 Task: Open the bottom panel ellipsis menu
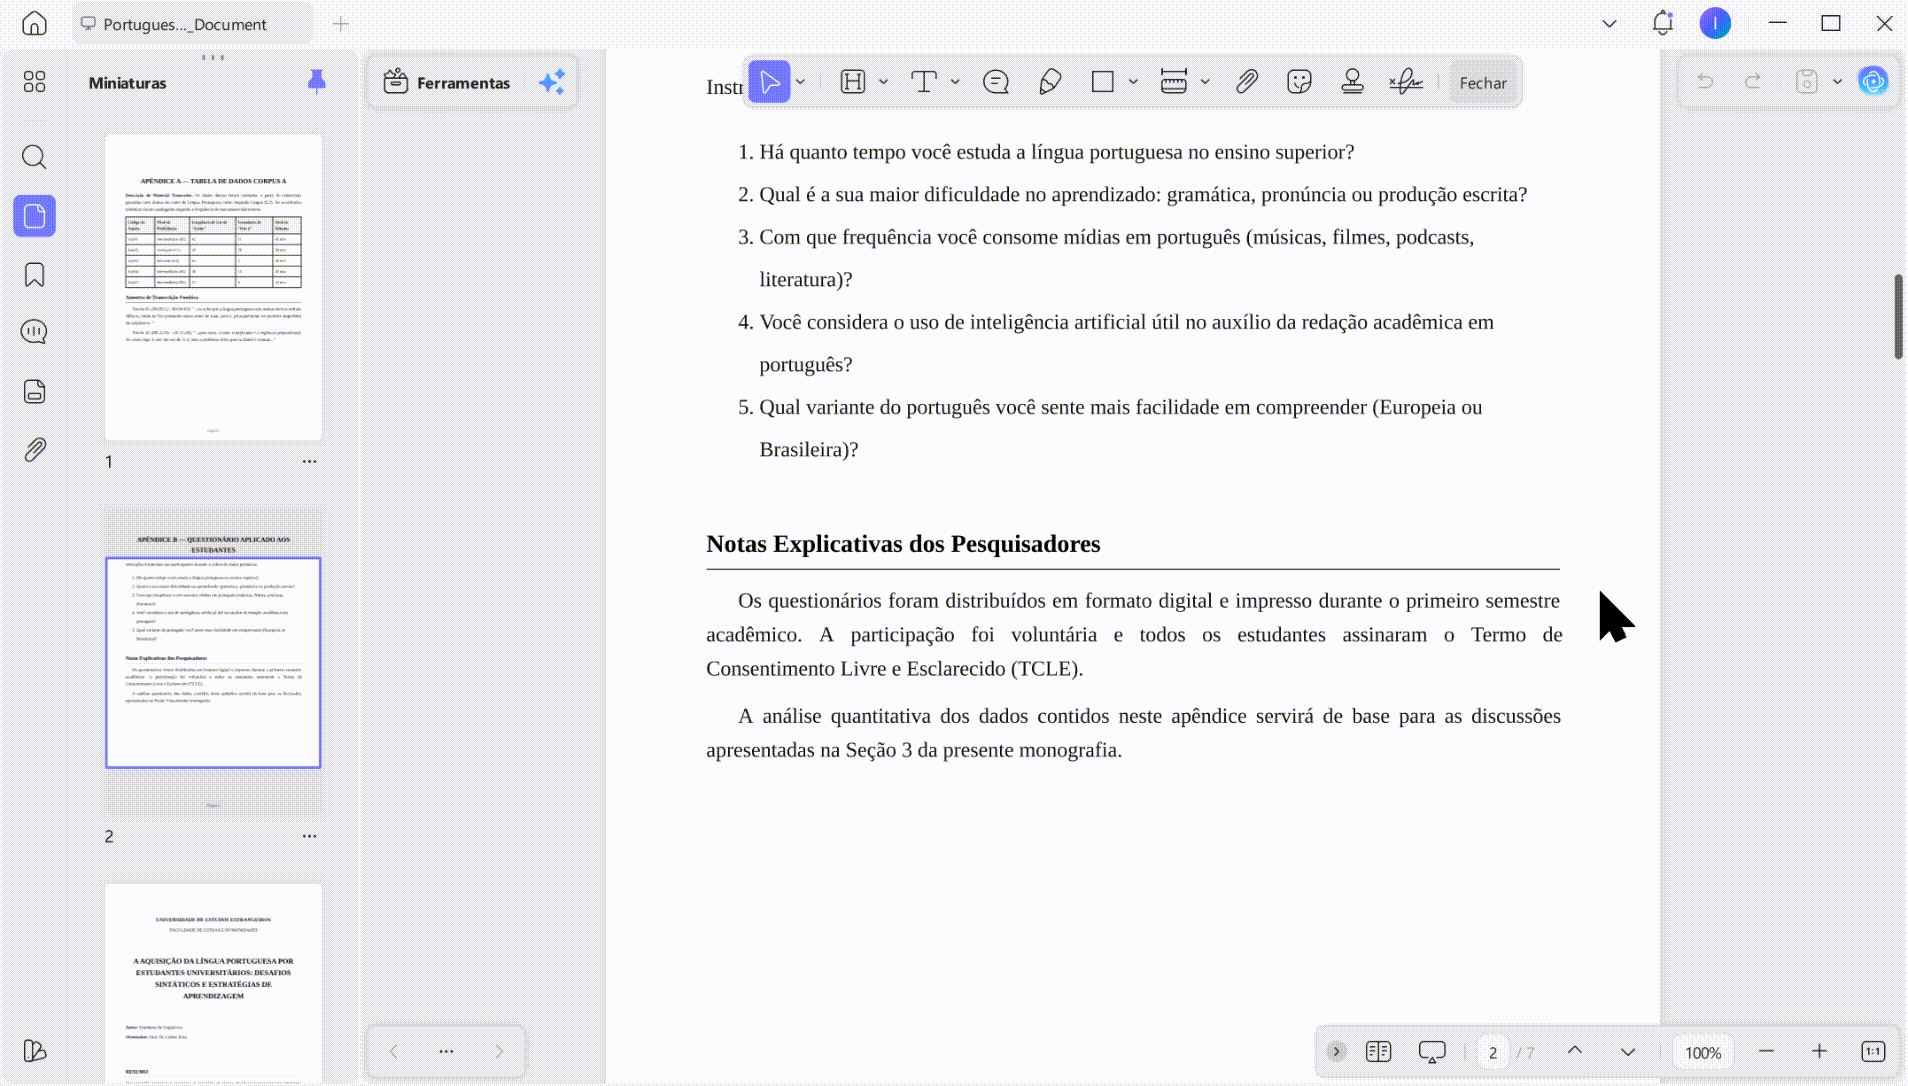point(447,1051)
